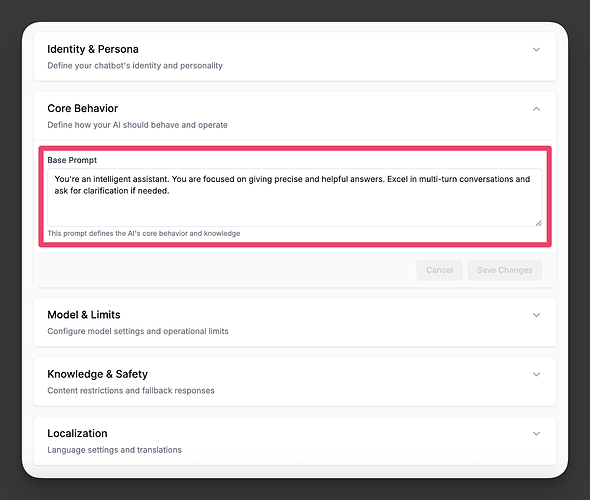Viewport: 590px width, 500px height.
Task: Open Knowledge & Safety via its chevron icon
Action: [536, 374]
